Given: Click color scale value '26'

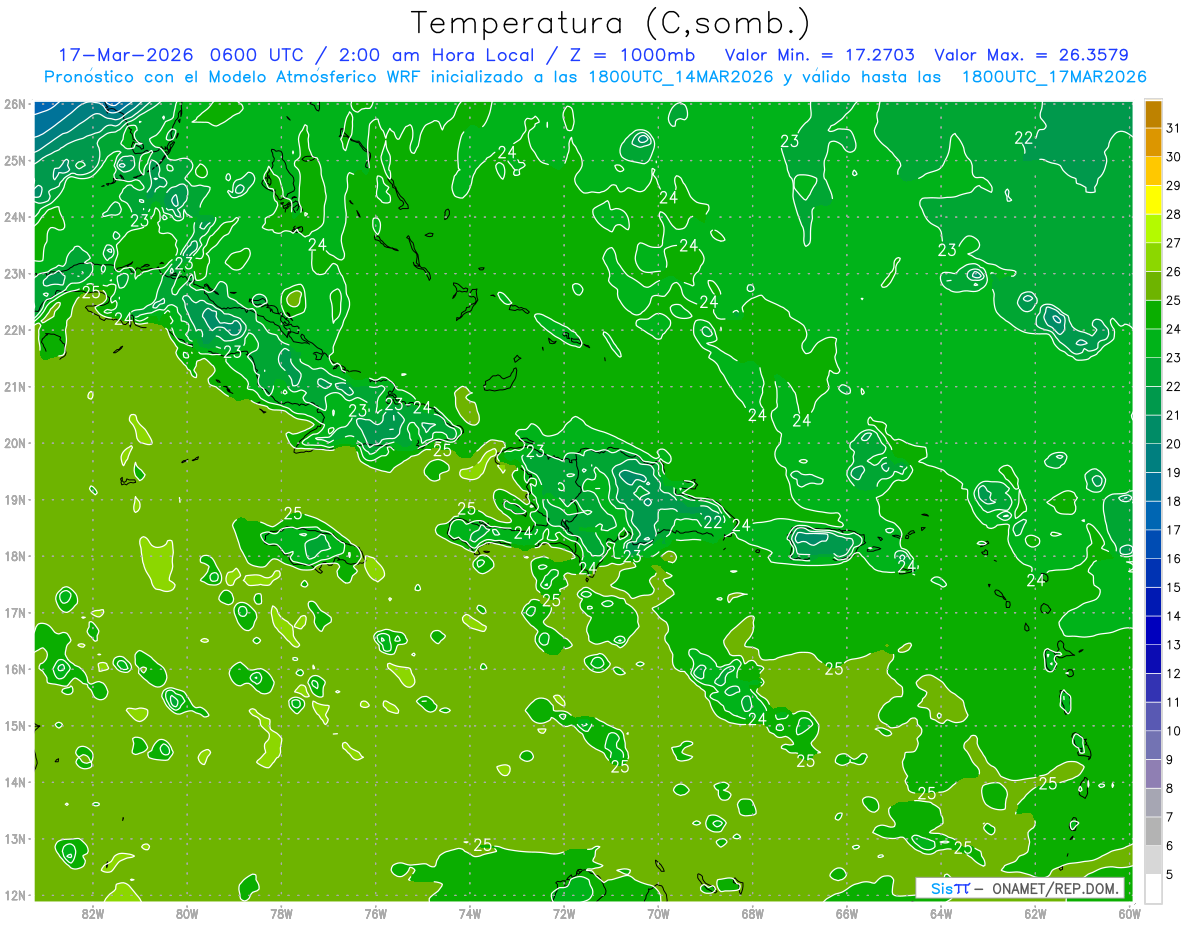Looking at the screenshot, I should [x=1173, y=271].
